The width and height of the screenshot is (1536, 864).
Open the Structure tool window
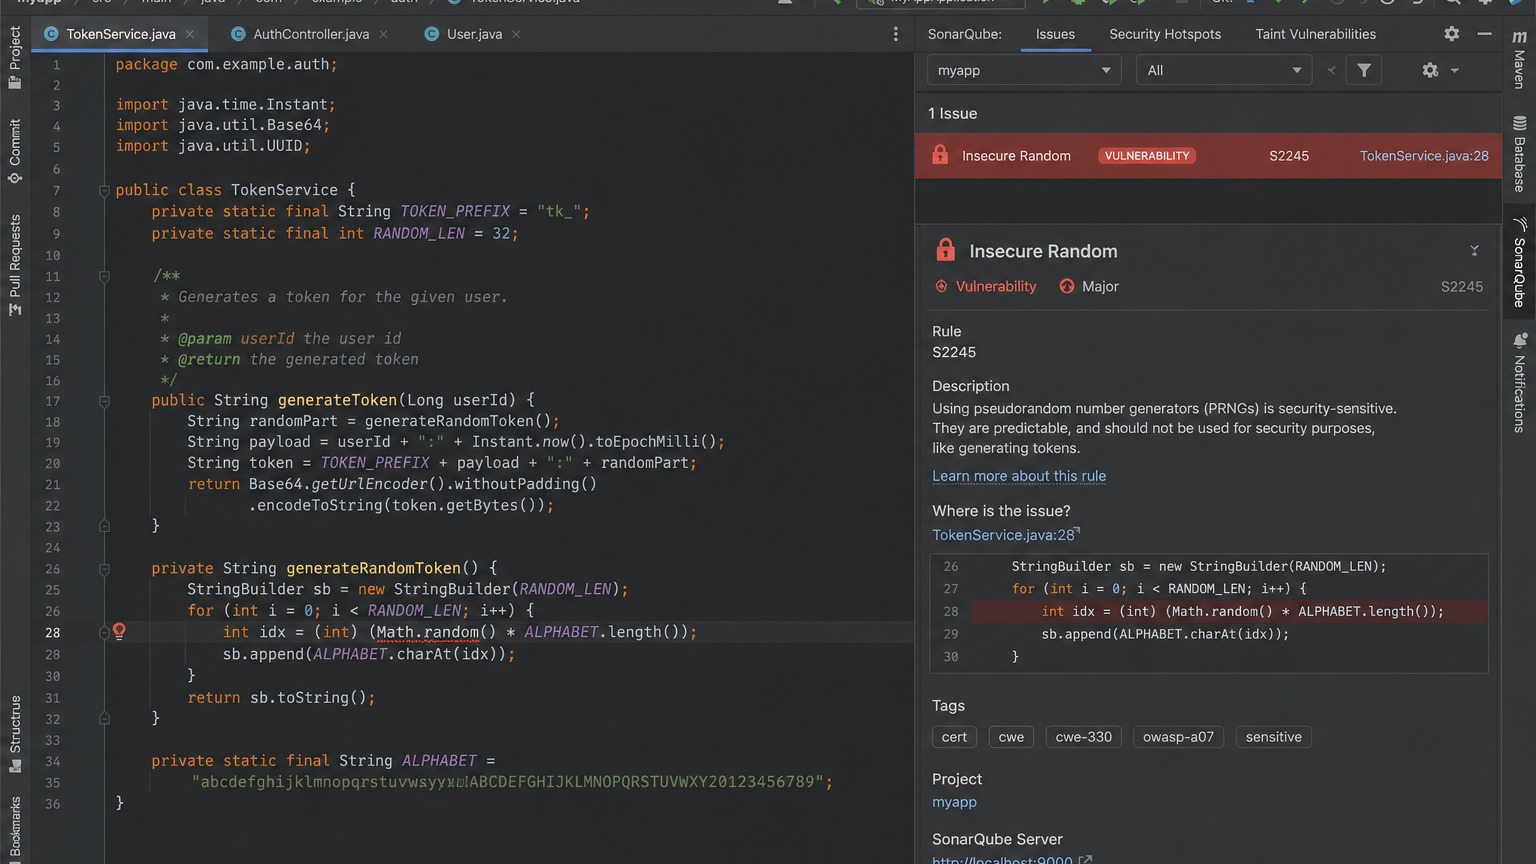[x=14, y=733]
